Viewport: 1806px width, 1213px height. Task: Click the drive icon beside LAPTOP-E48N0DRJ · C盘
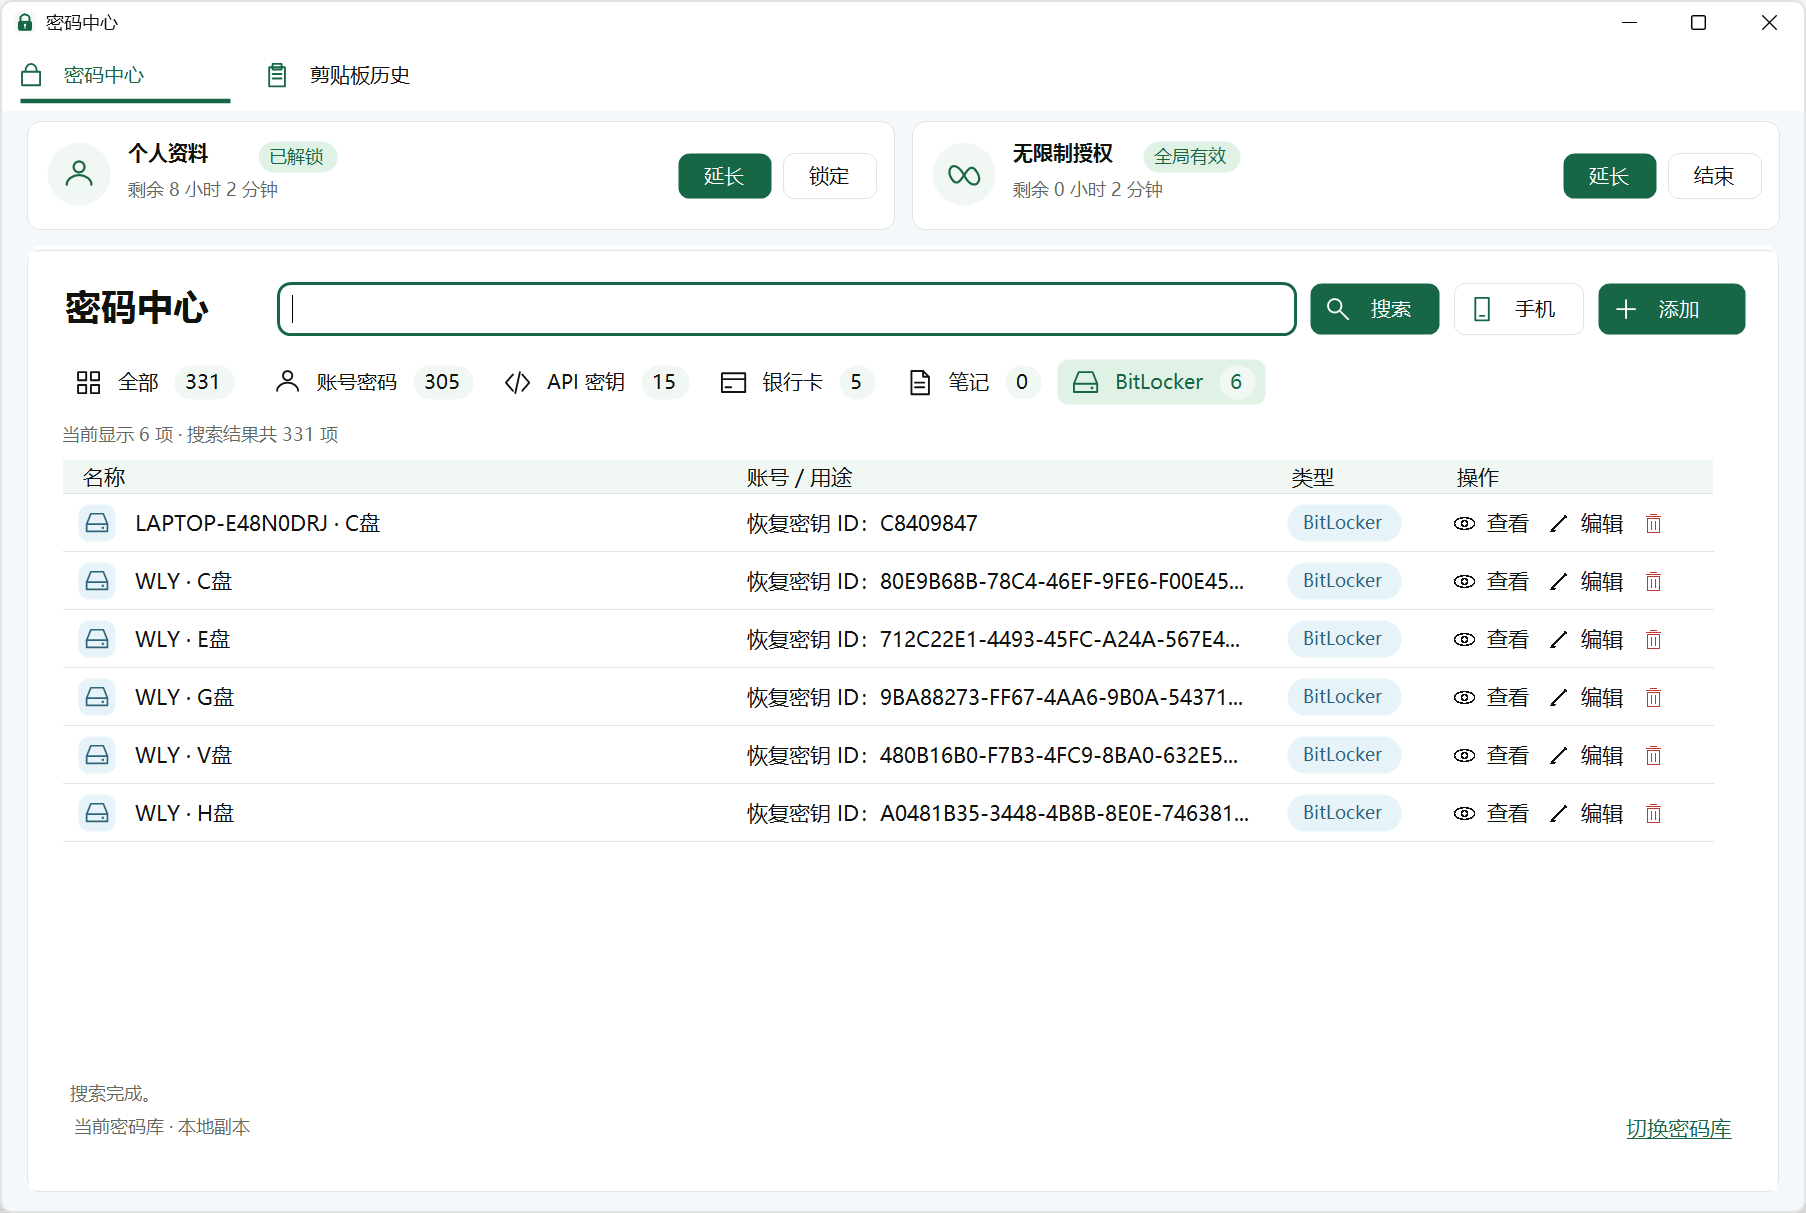(97, 523)
